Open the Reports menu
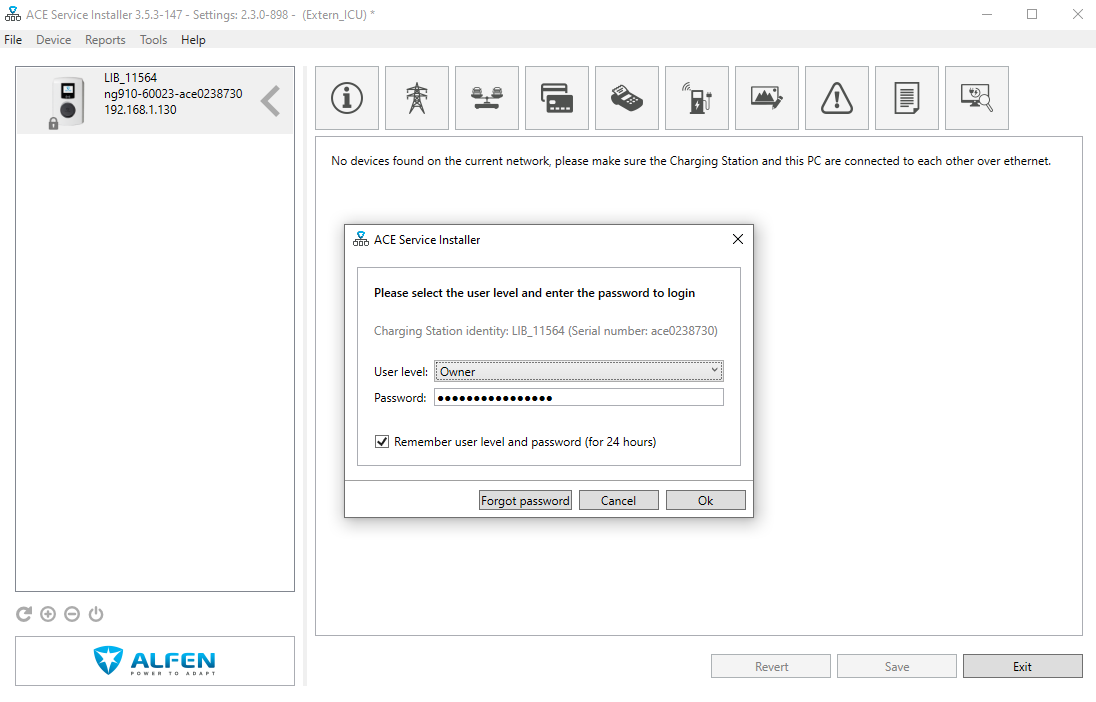Viewport: 1096px width, 702px height. point(106,40)
